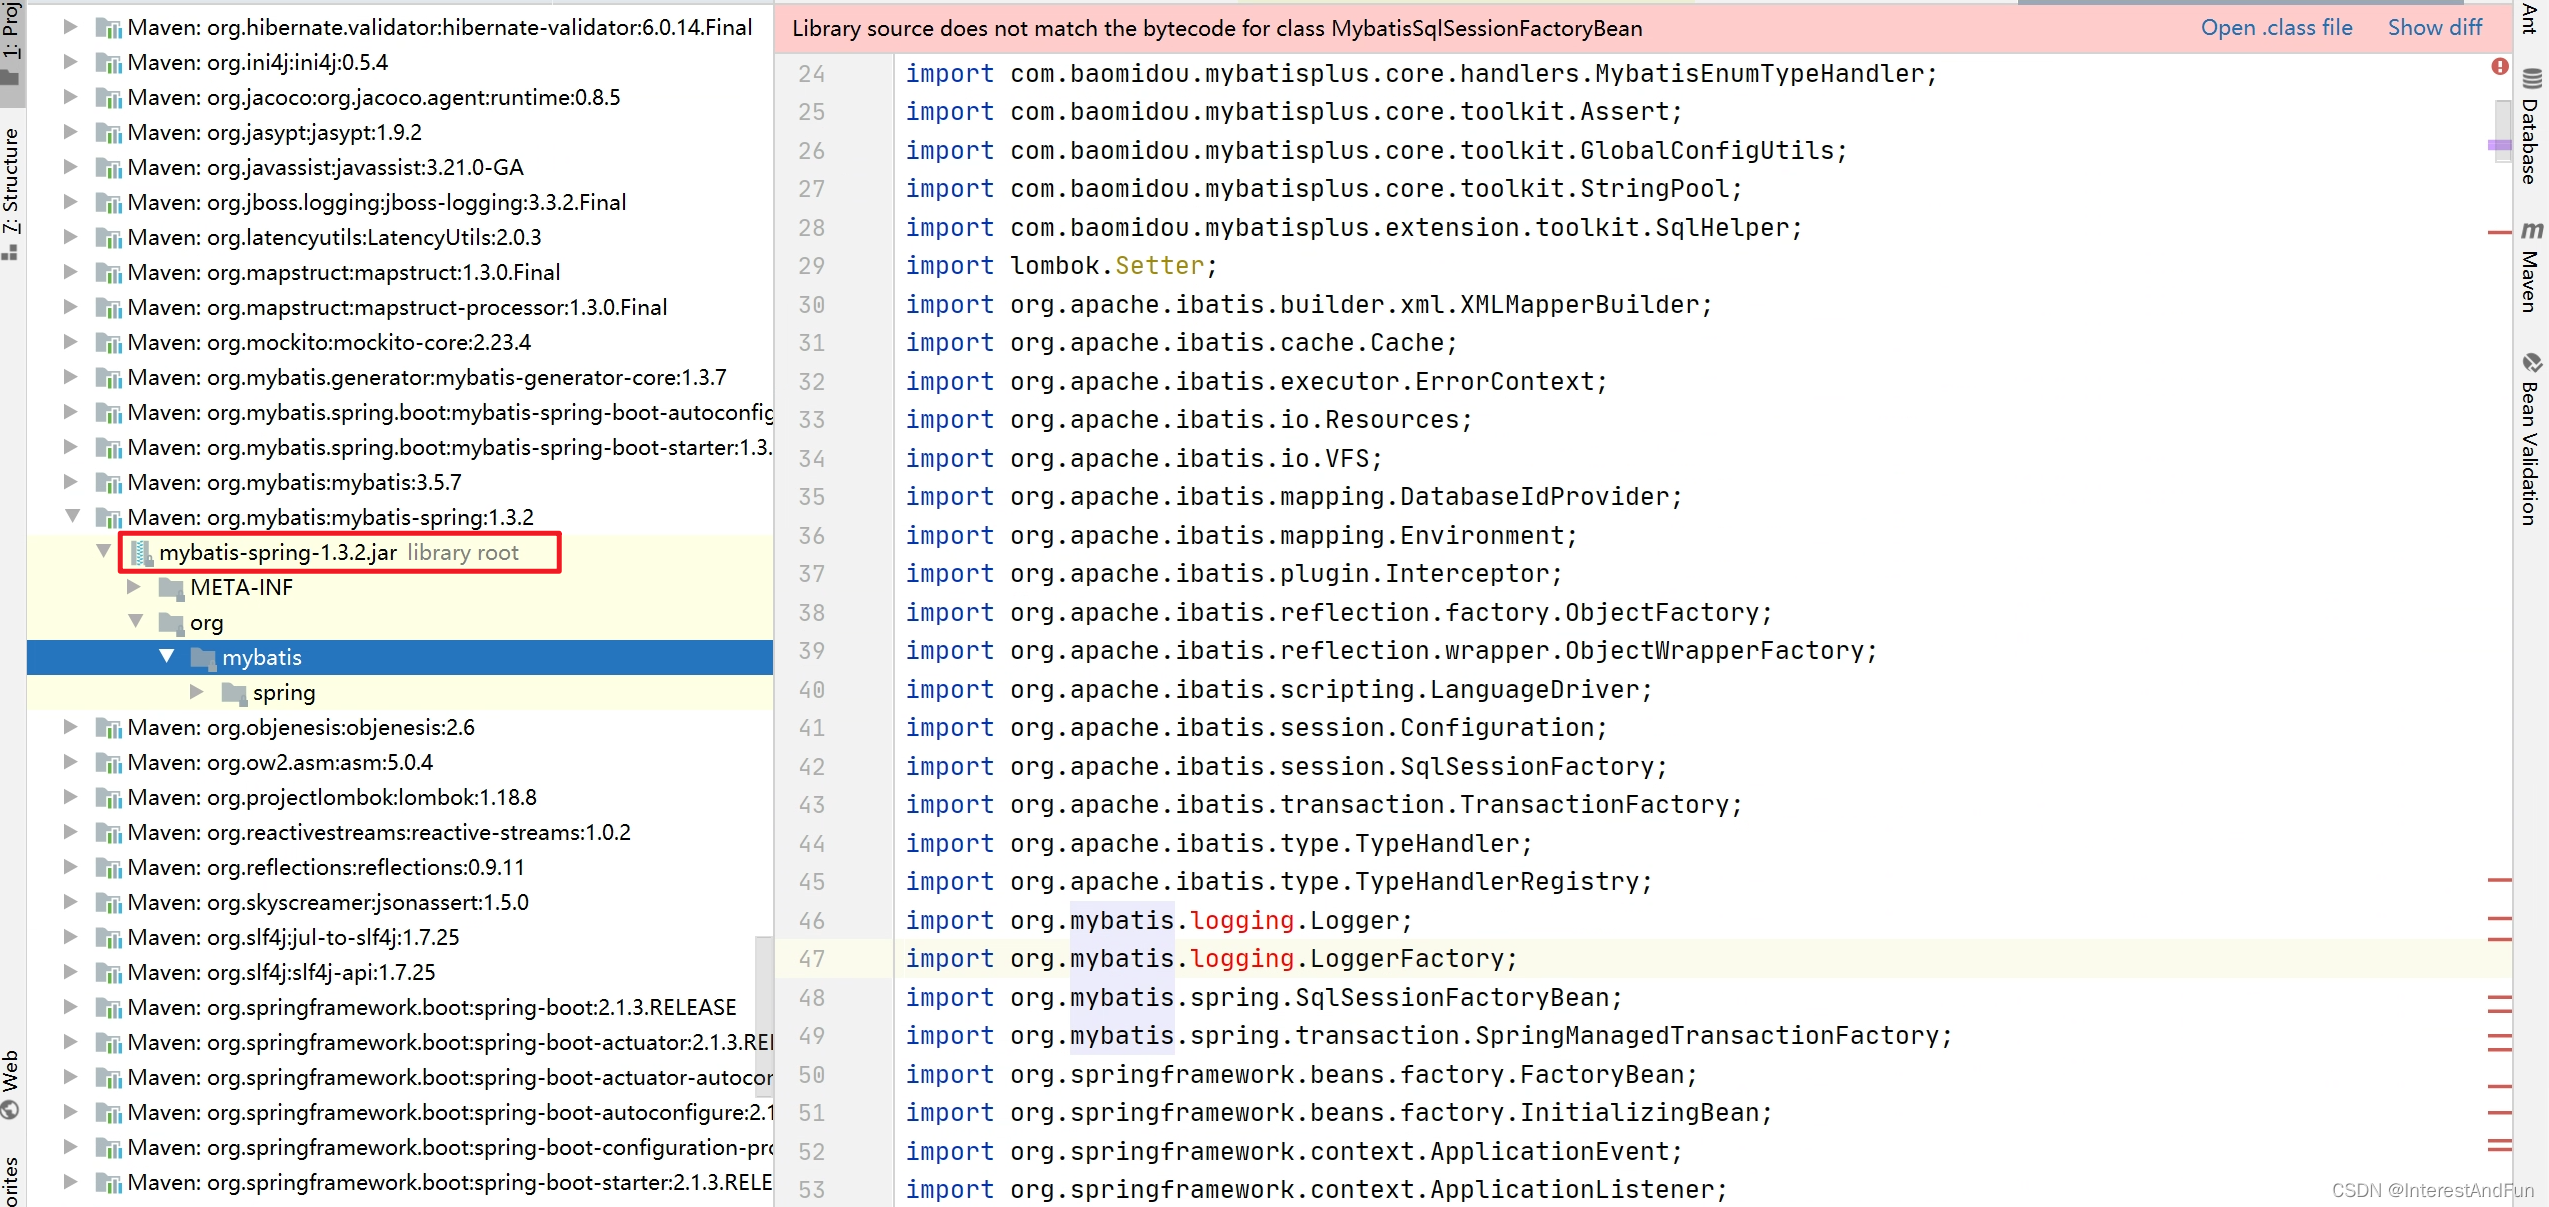
Task: Click the spring-boot 2.1.3 library icon
Action: [x=108, y=1007]
